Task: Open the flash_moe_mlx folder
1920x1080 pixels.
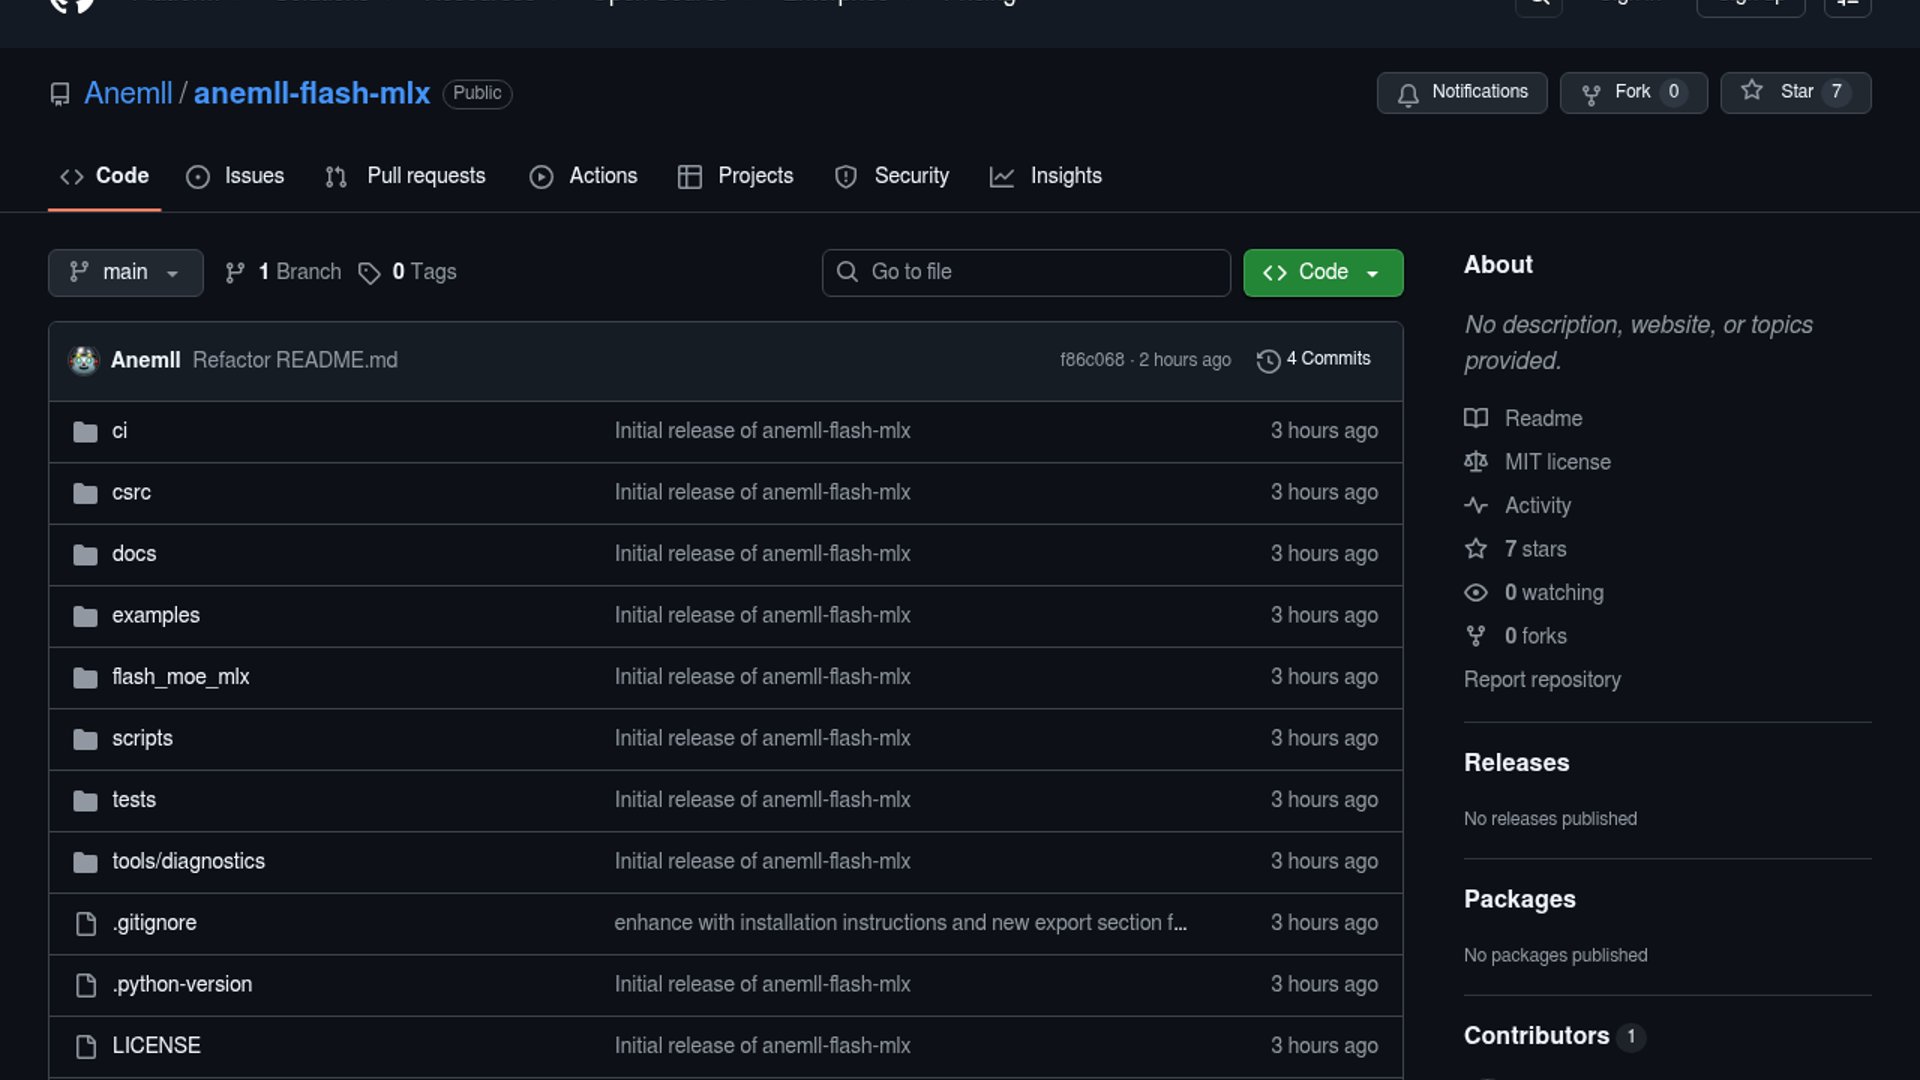Action: coord(180,677)
